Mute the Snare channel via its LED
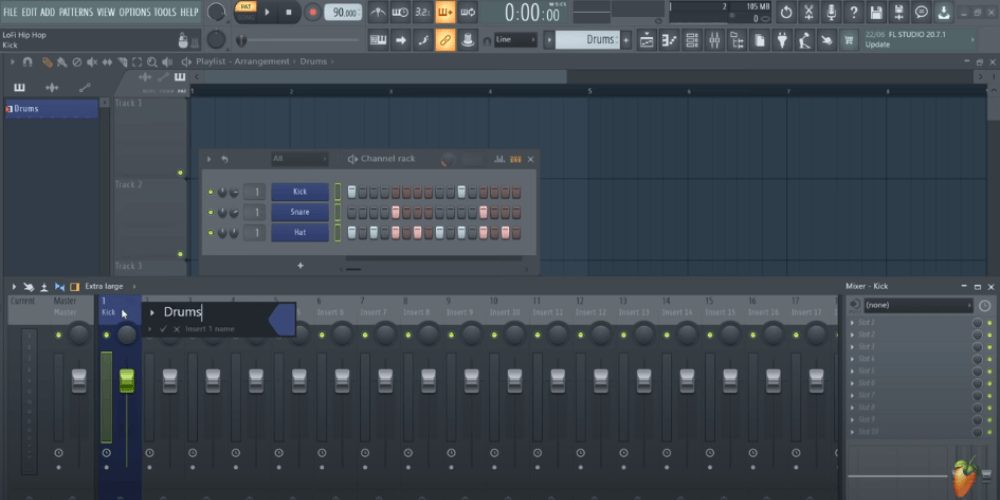This screenshot has width=1000, height=500. [x=210, y=212]
